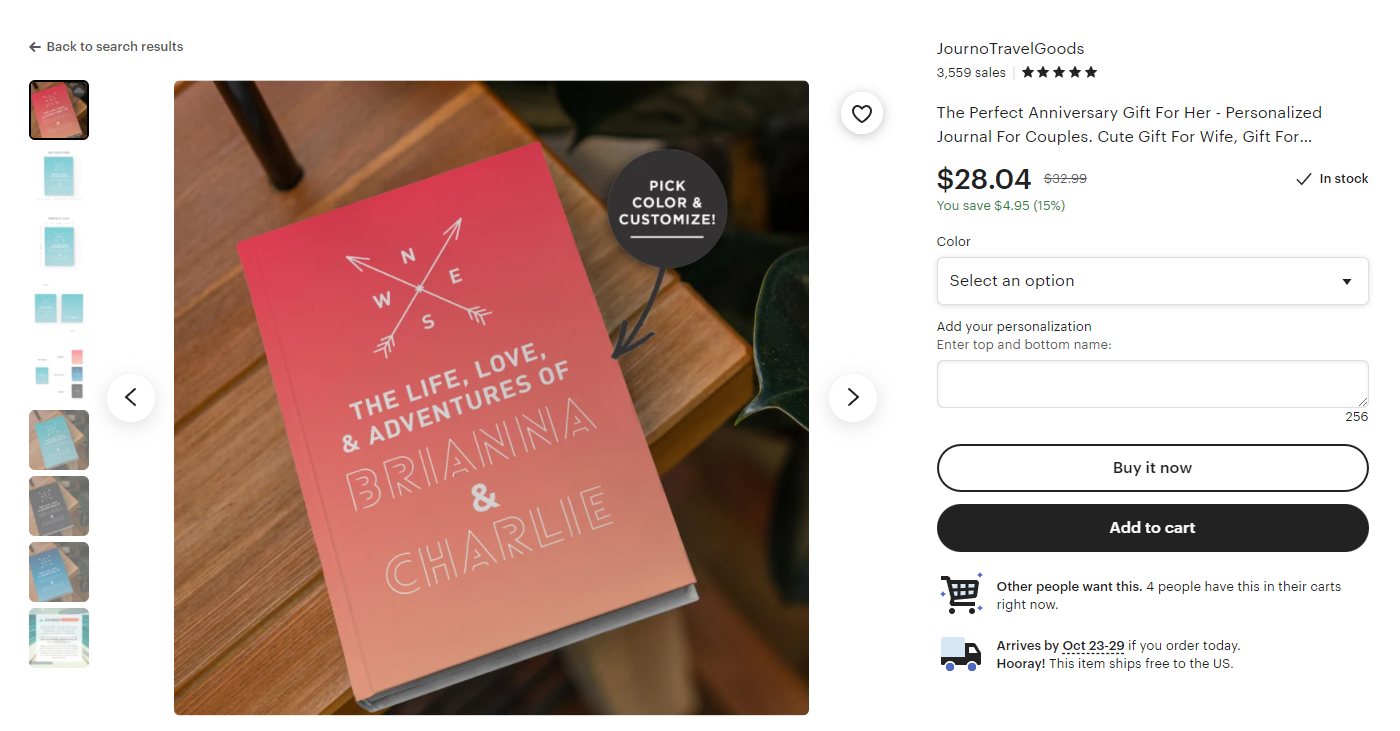The image size is (1400, 731).
Task: Show previous product photo with left arrow
Action: [131, 397]
